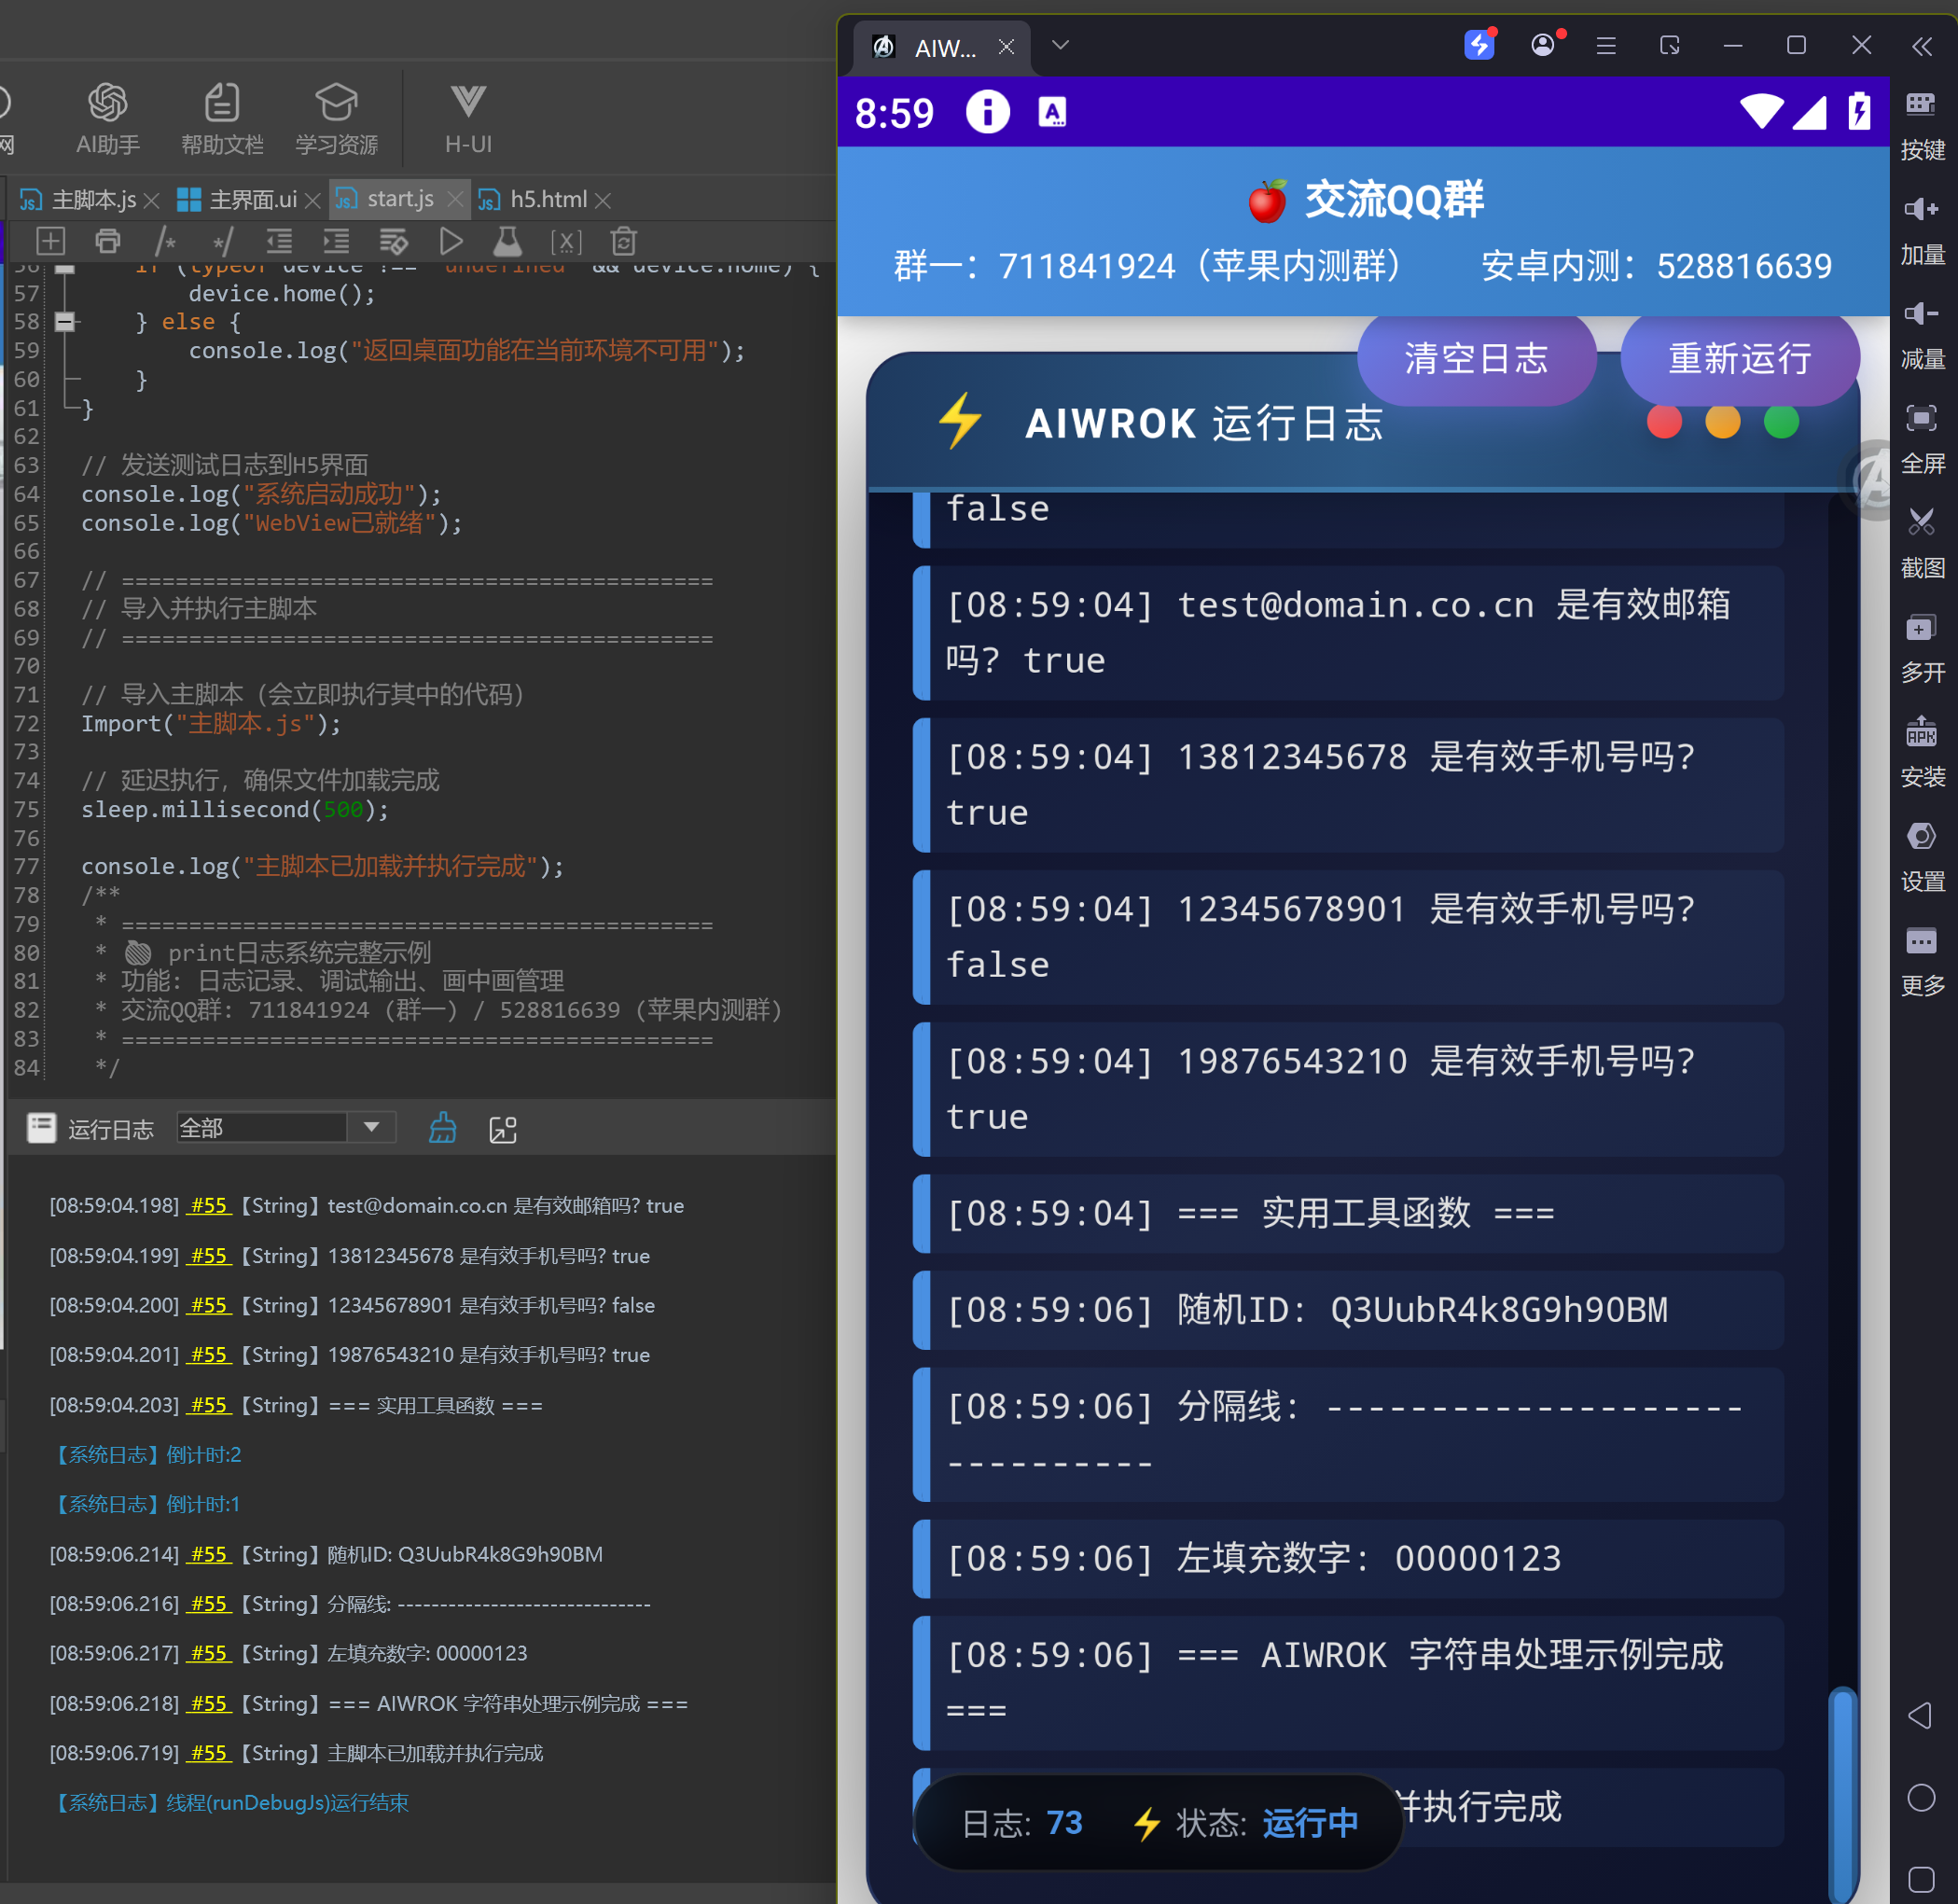Click #55 link on 左填充数字 log line
Screen dimensions: 1958x1904
point(209,1653)
